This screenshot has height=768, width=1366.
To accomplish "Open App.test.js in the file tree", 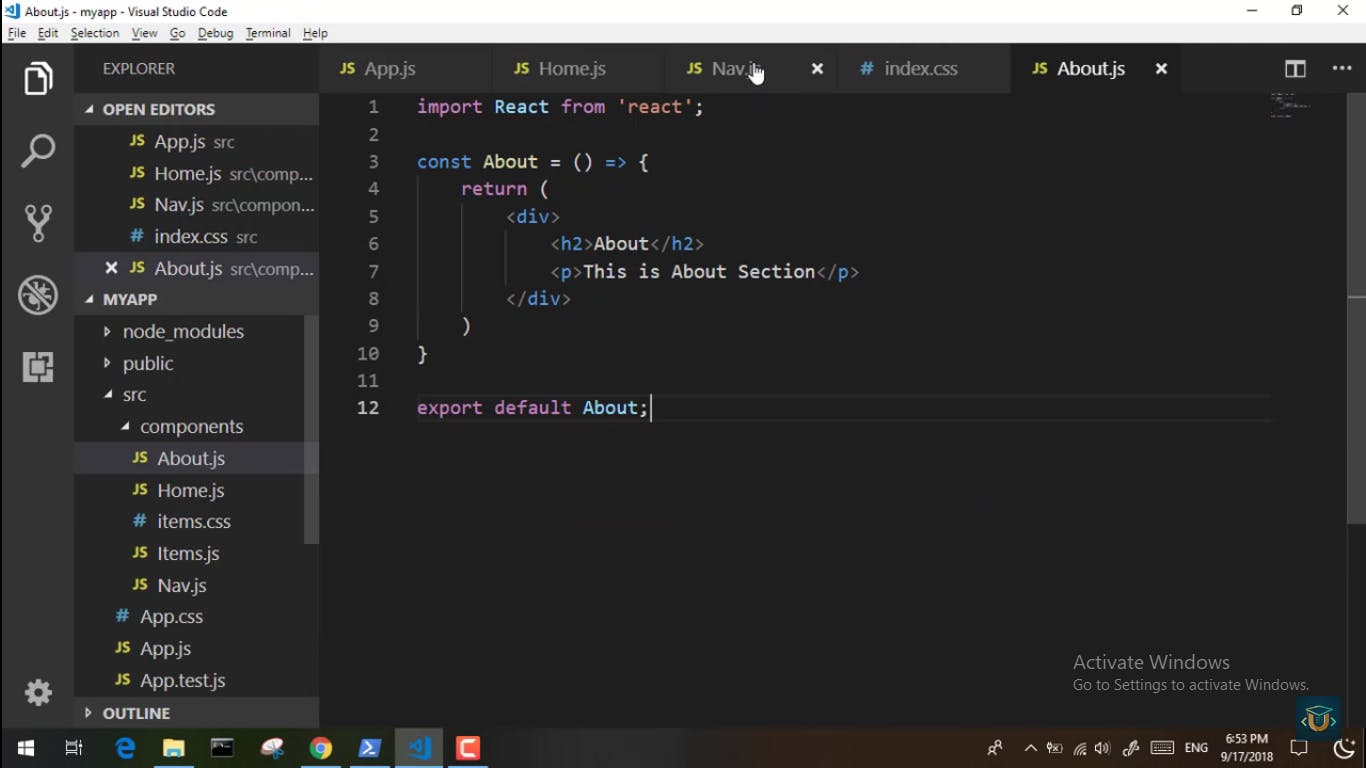I will coord(189,680).
